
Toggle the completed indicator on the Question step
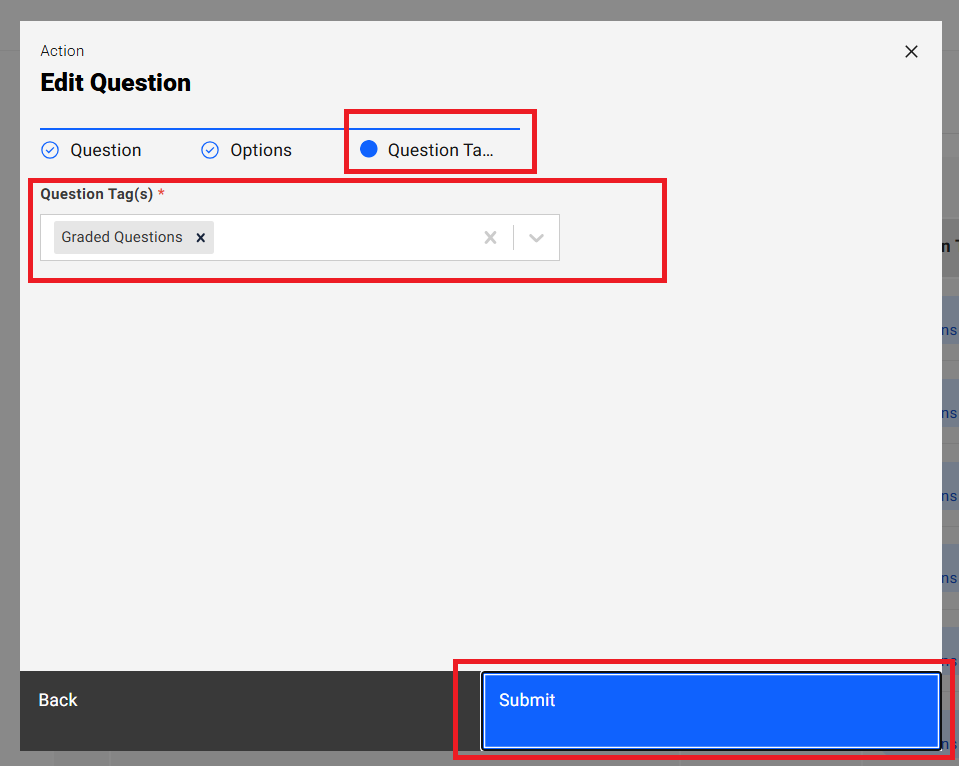tap(50, 149)
